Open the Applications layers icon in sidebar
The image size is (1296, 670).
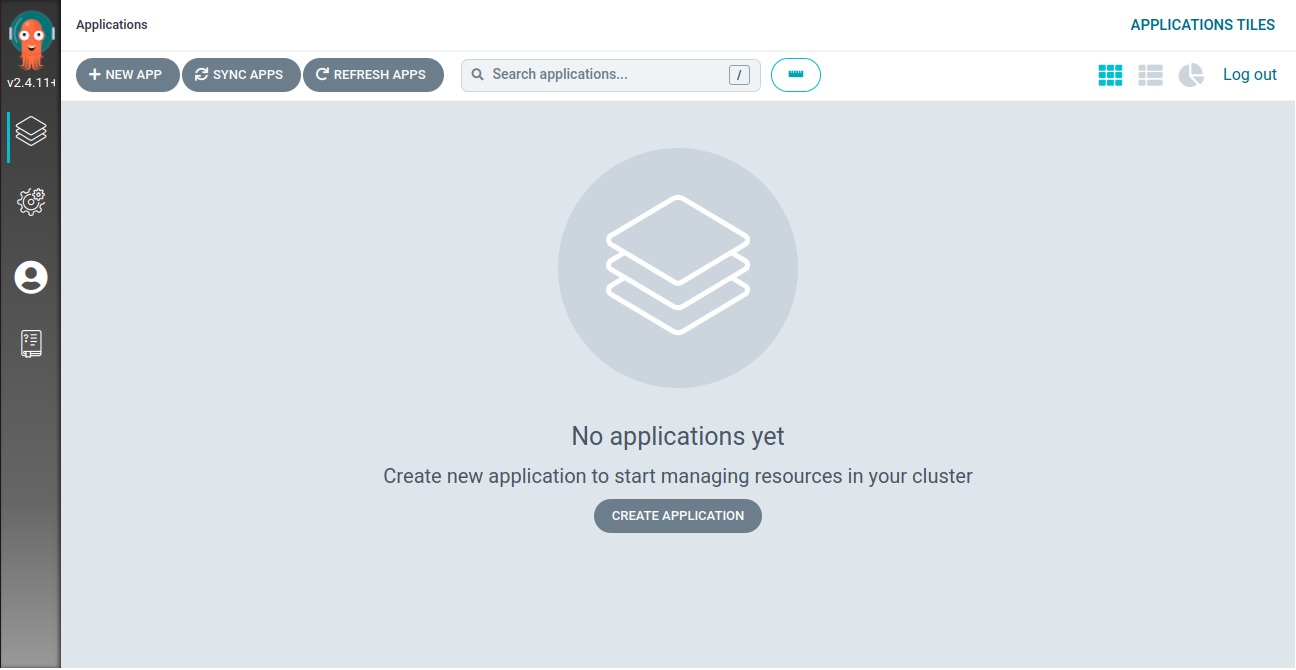click(x=31, y=132)
